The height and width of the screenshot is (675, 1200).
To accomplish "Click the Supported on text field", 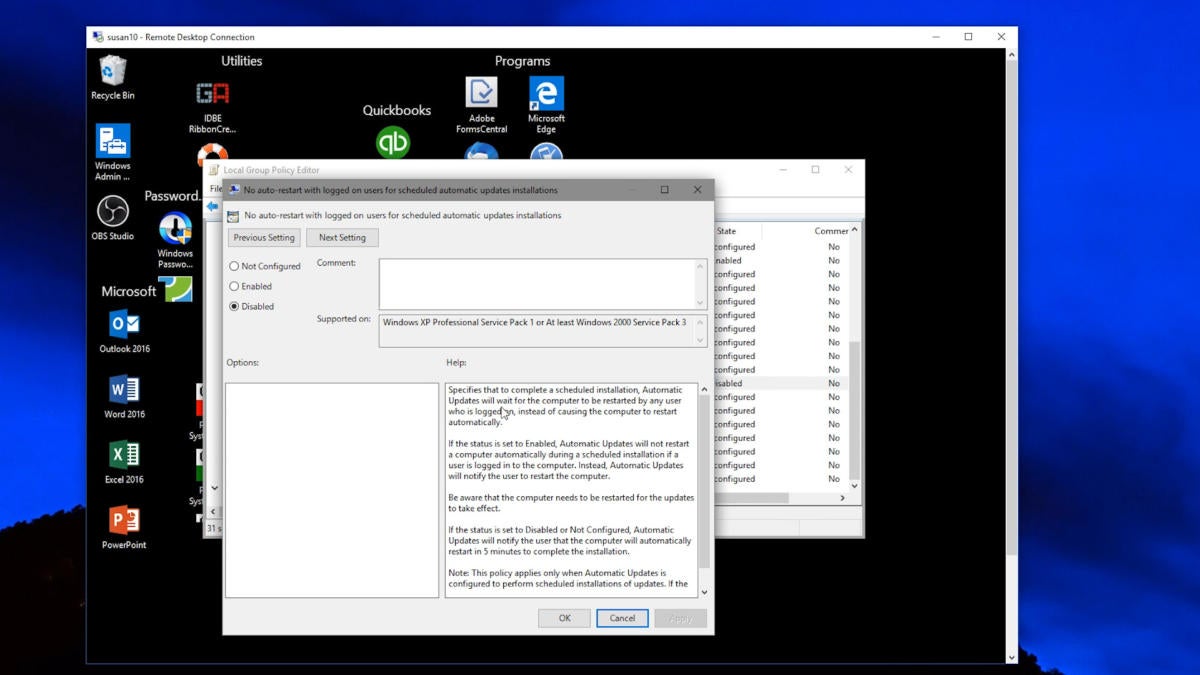I will click(x=536, y=331).
